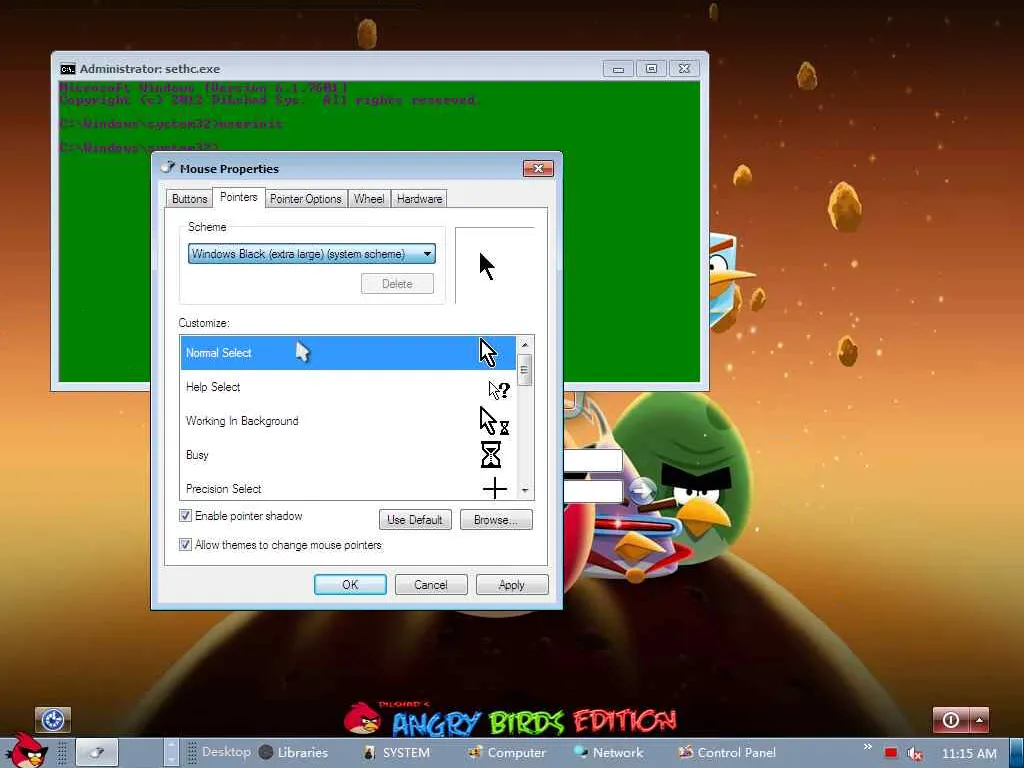
Task: Click the mouse taskbar button
Action: 97,752
